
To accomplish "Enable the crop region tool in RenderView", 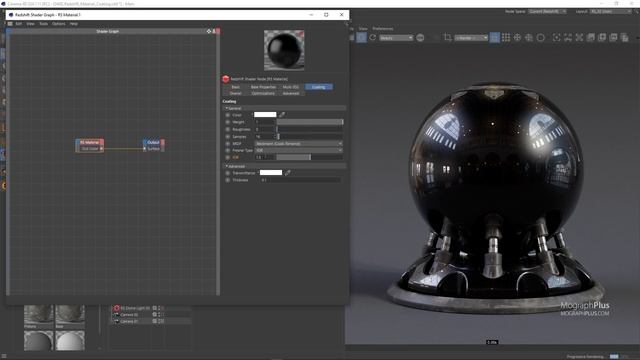I will [x=447, y=38].
